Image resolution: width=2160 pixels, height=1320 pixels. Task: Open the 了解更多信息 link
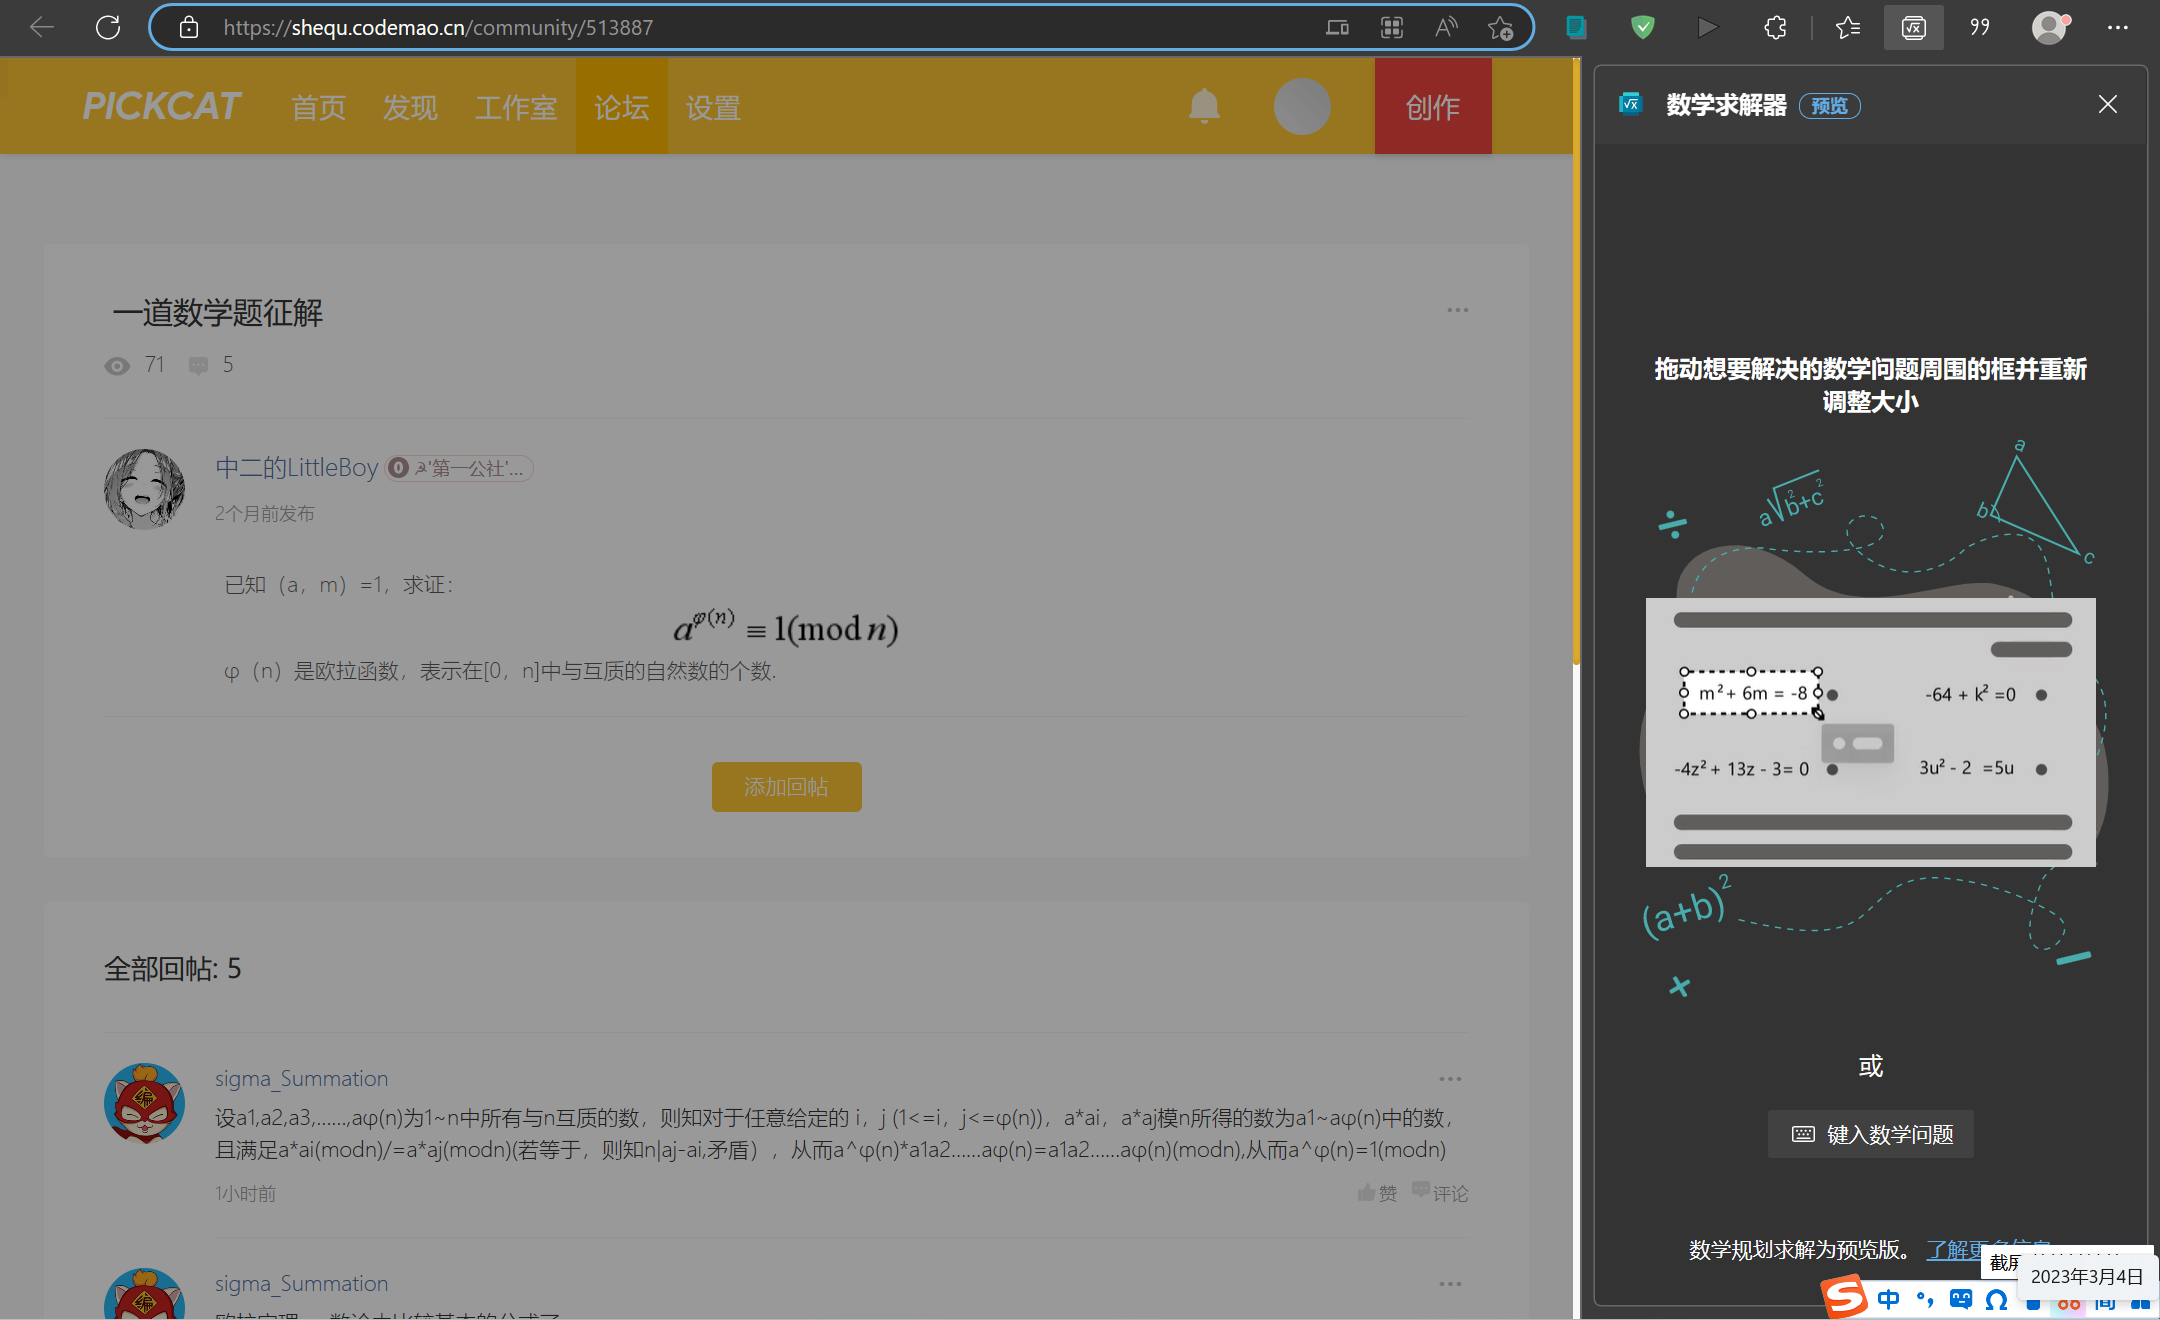coord(1988,1250)
